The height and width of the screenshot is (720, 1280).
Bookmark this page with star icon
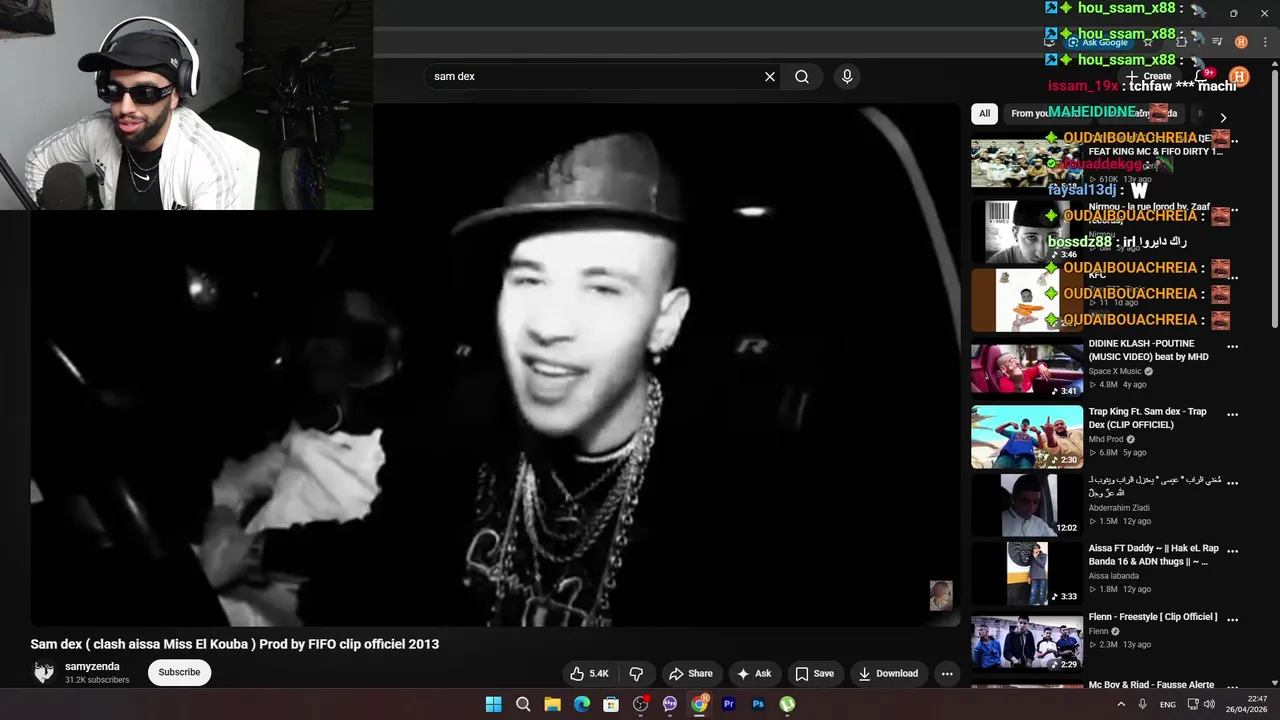click(x=1148, y=42)
